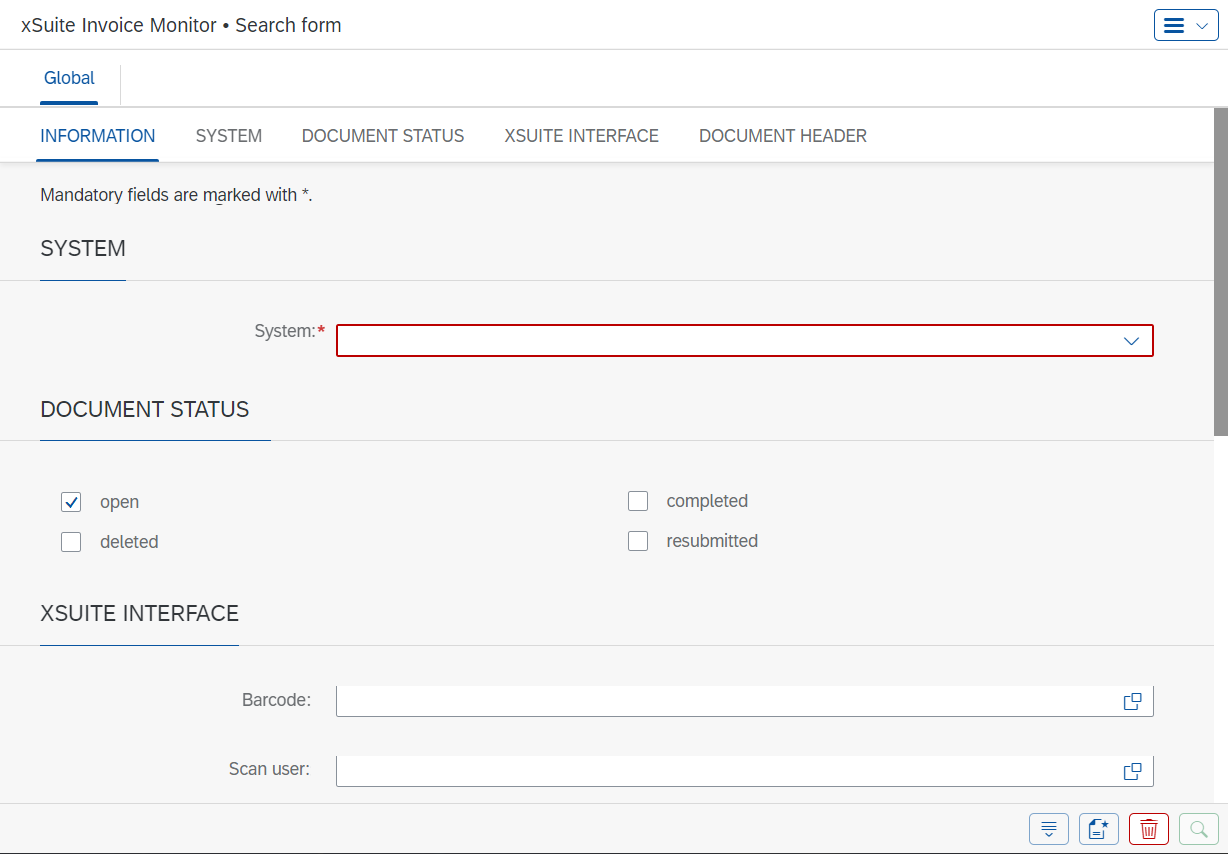Open the SYSTEM section via its tab
1228x854 pixels.
coord(228,135)
